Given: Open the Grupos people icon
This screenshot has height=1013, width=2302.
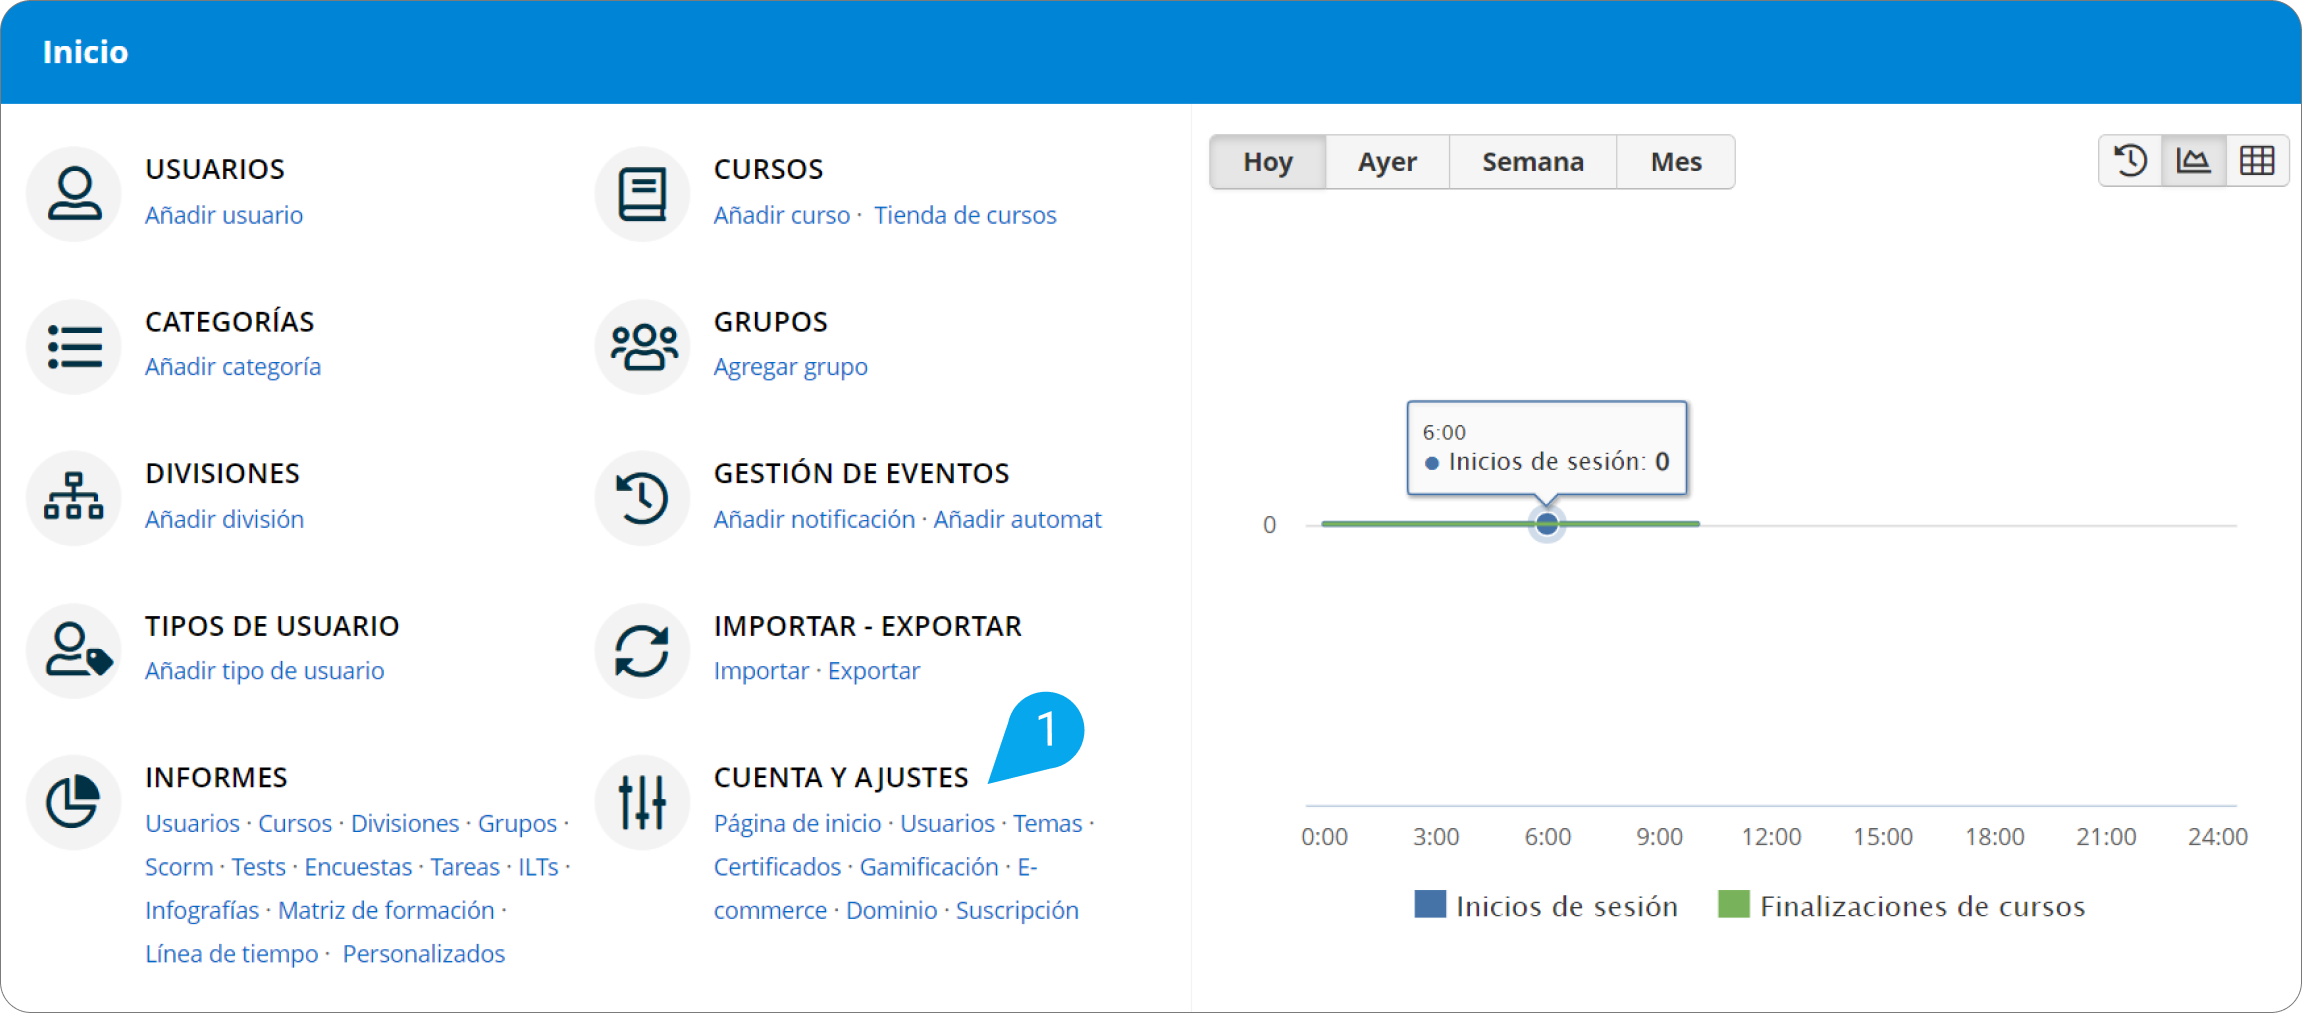Looking at the screenshot, I should coord(642,346).
